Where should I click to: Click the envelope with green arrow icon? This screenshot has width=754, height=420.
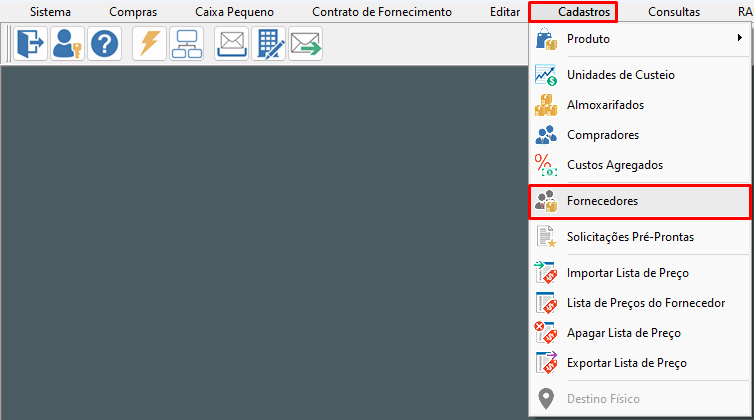pos(305,44)
